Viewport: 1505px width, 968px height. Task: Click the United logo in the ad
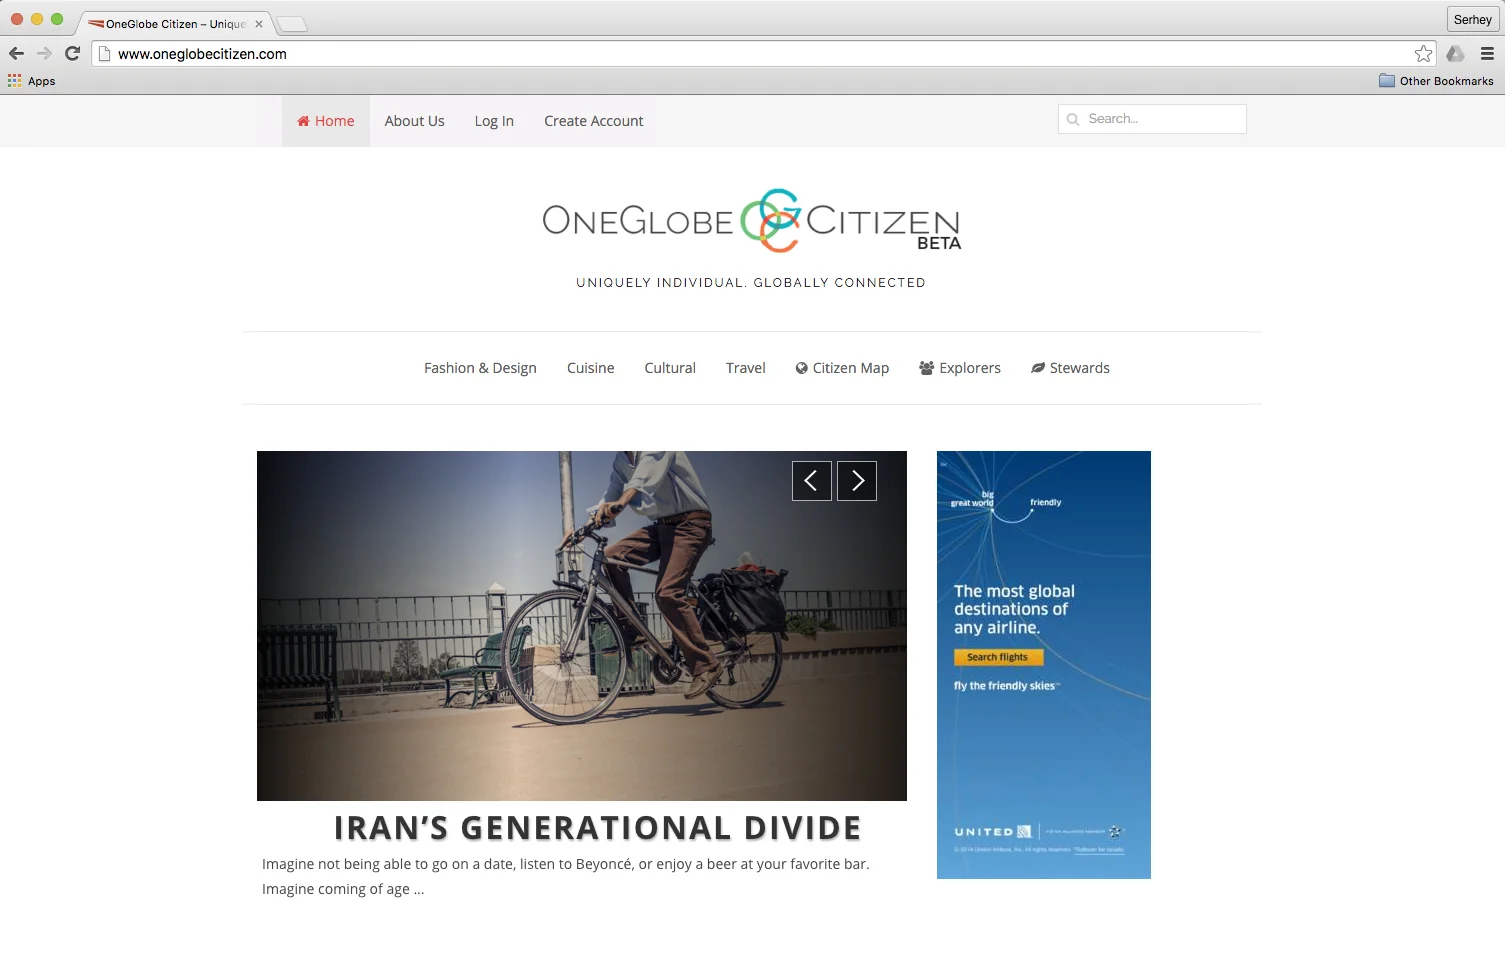pyautogui.click(x=993, y=832)
